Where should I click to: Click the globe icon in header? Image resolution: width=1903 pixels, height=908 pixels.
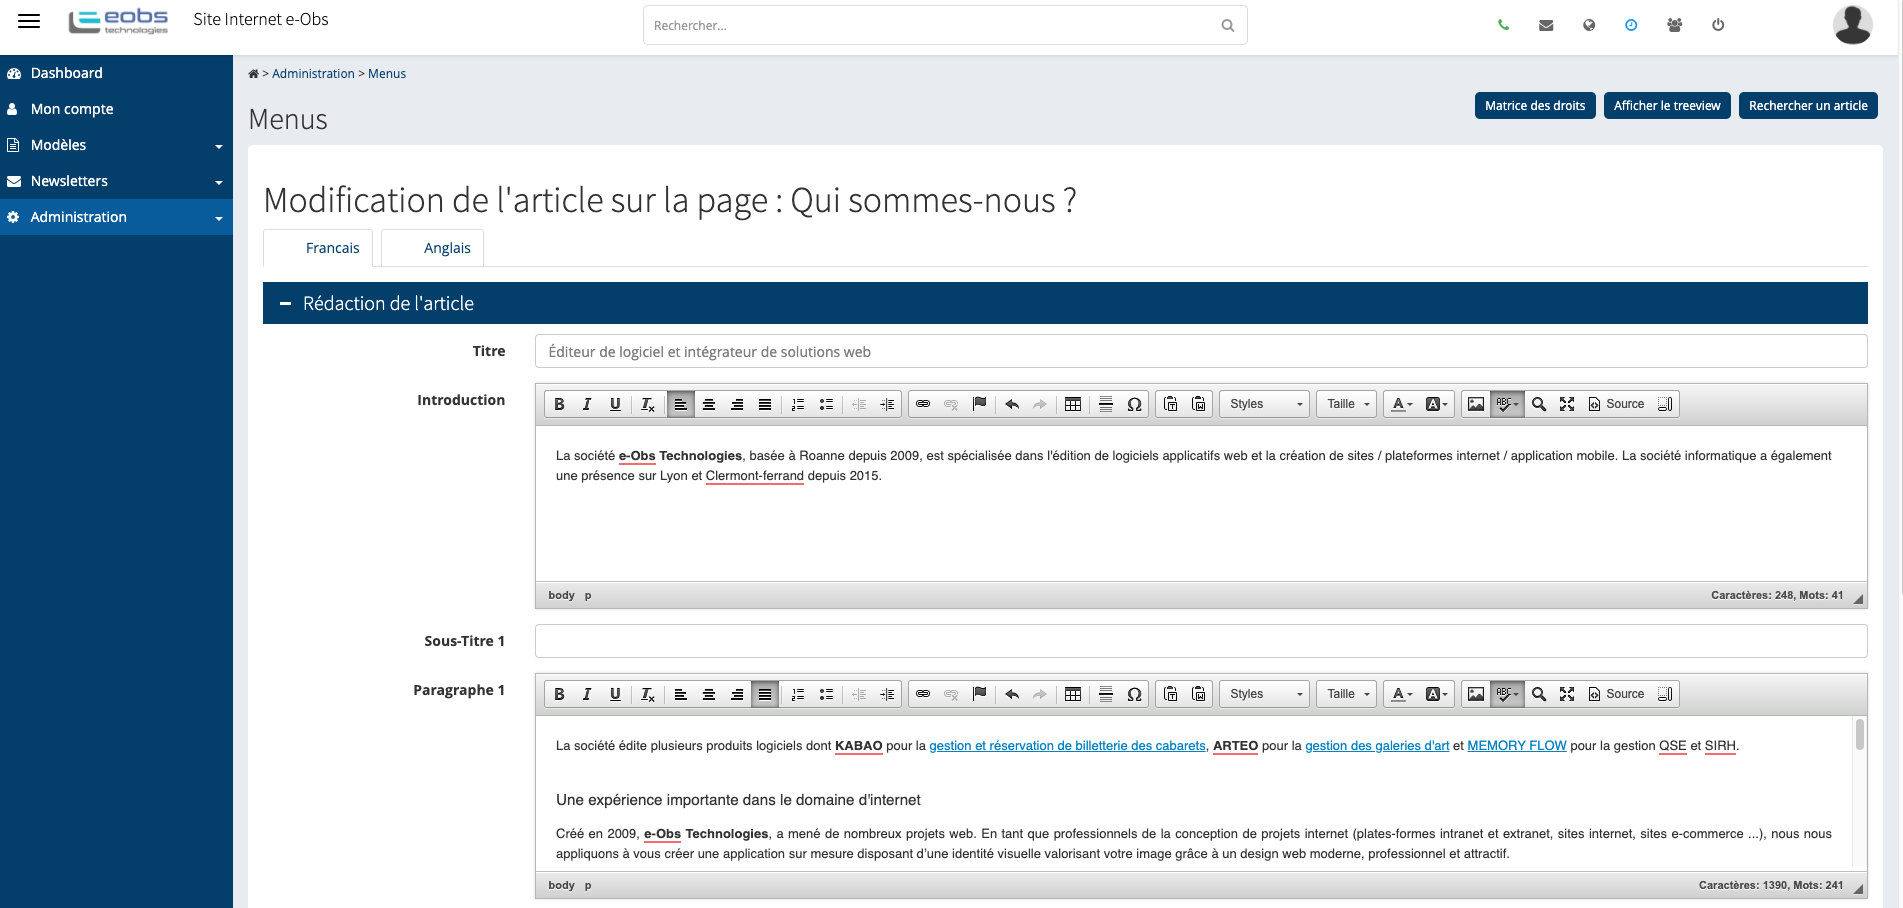pyautogui.click(x=1589, y=25)
